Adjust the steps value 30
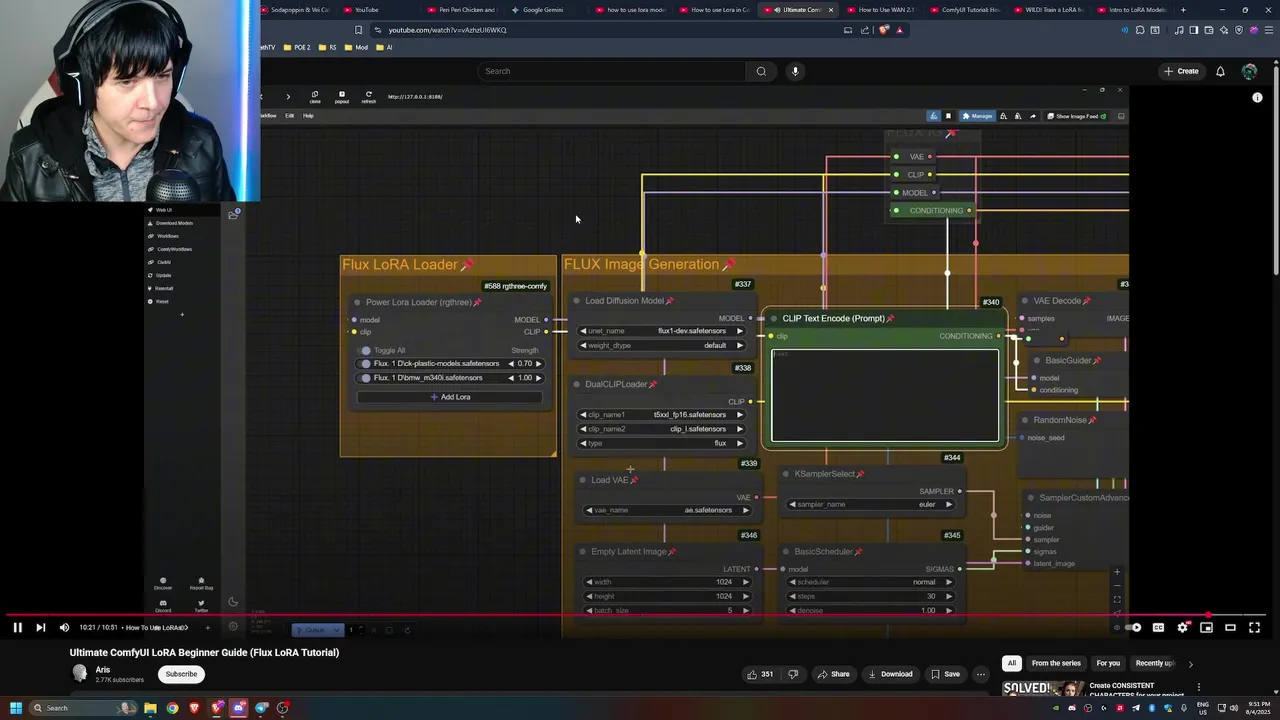The width and height of the screenshot is (1280, 720). 871,596
